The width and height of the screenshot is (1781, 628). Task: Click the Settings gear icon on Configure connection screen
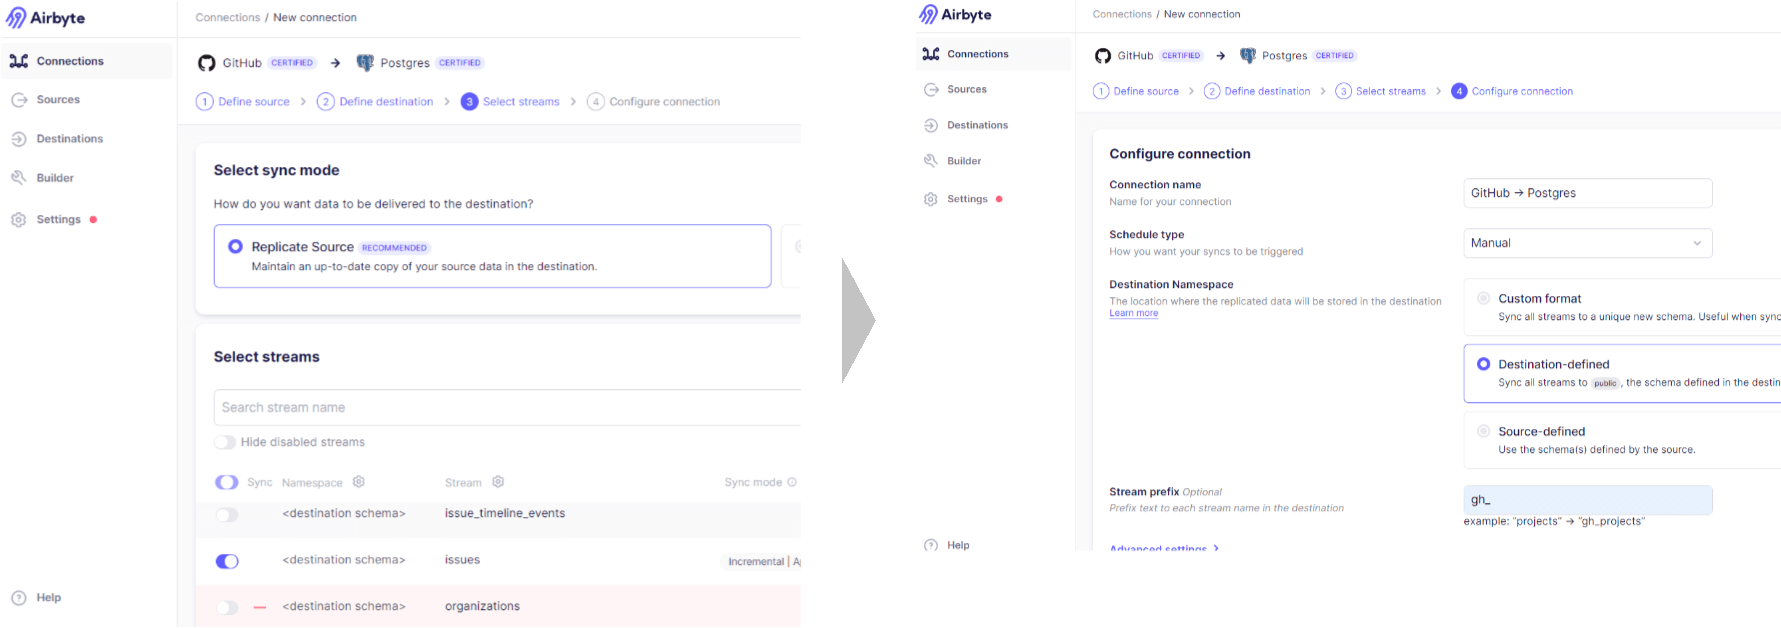click(x=931, y=199)
